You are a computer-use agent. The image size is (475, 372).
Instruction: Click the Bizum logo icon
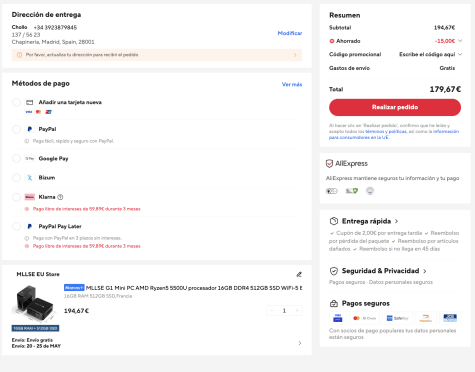click(x=30, y=178)
